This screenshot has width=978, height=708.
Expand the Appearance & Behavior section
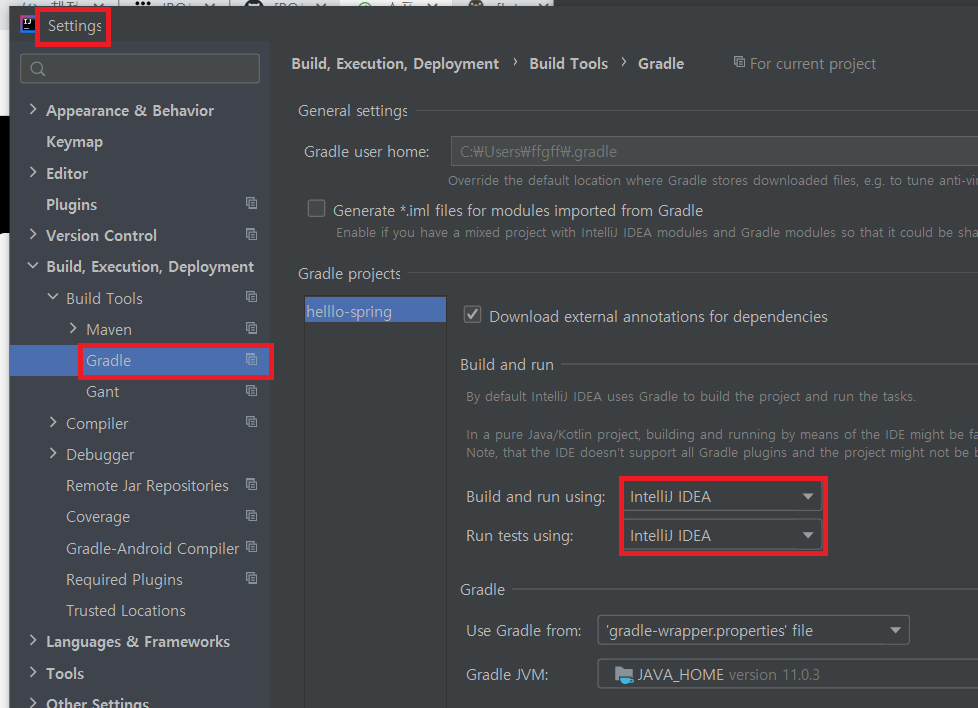coord(33,109)
